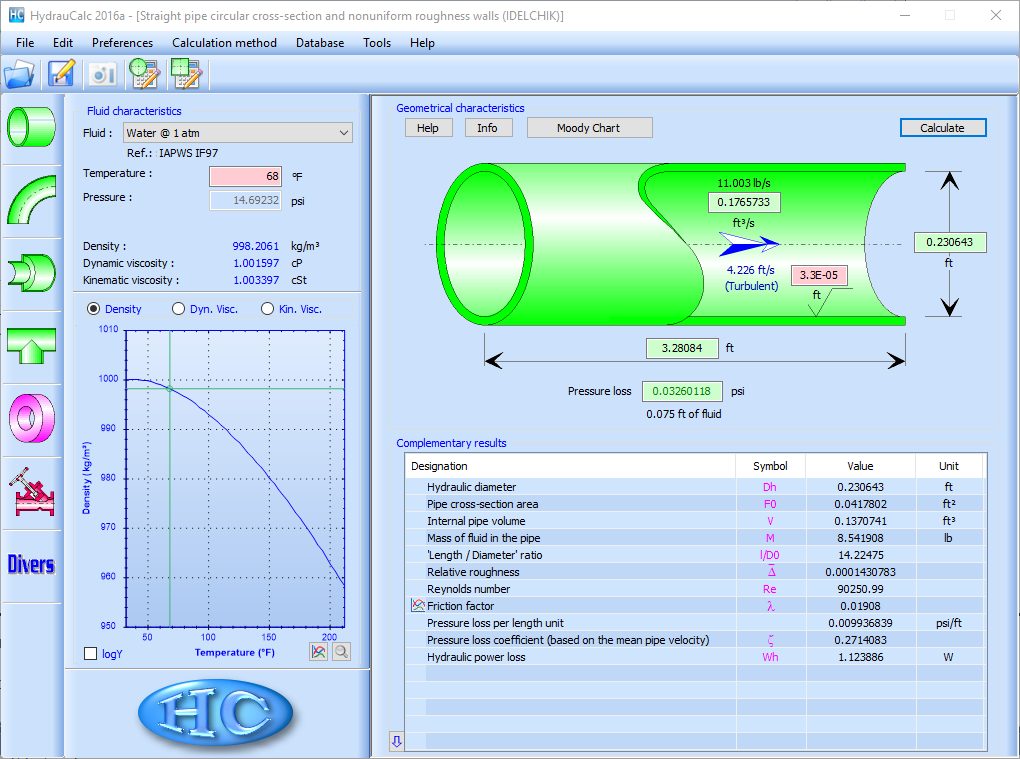This screenshot has width=1020, height=759.
Task: Open the Divers miscellaneous category
Action: click(x=31, y=565)
